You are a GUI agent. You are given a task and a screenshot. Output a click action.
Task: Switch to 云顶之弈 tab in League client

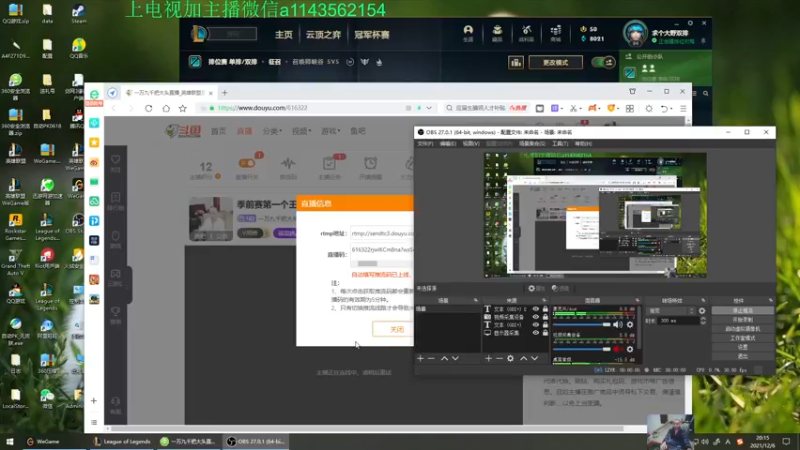(323, 35)
